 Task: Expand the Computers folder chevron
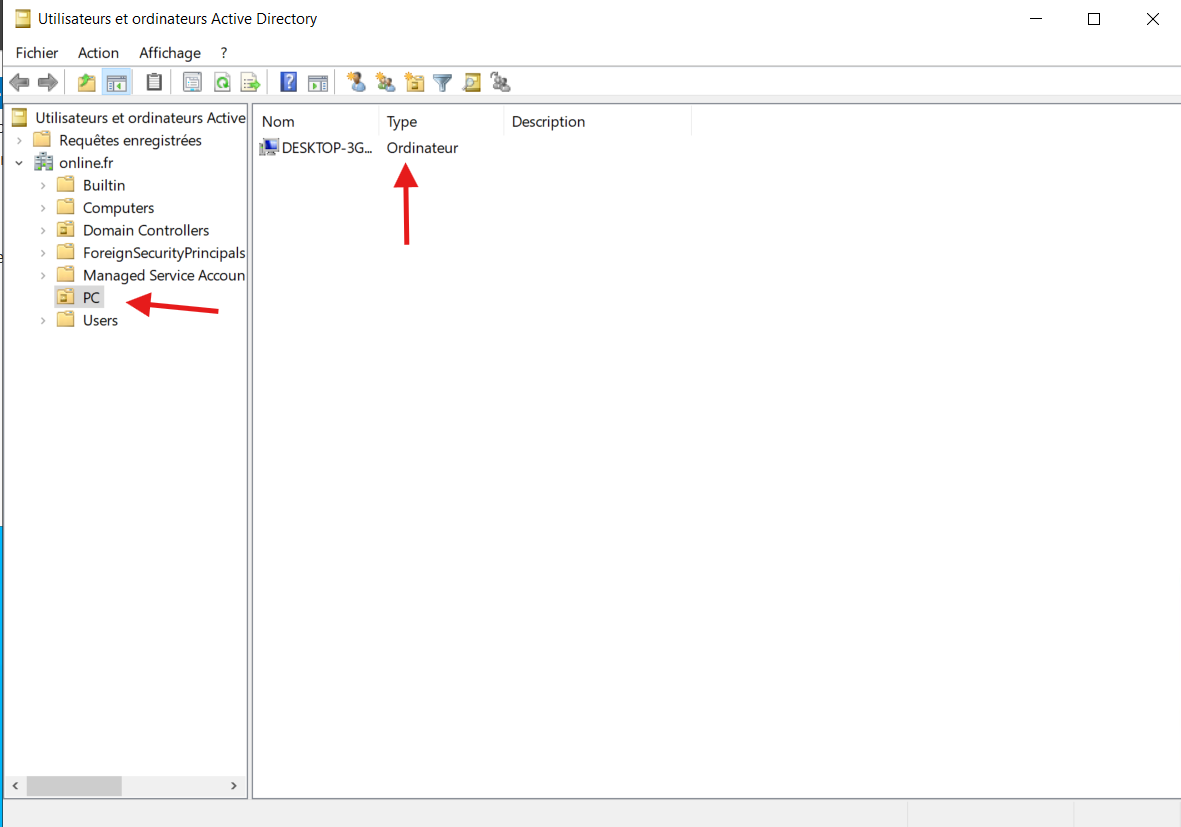[43, 208]
